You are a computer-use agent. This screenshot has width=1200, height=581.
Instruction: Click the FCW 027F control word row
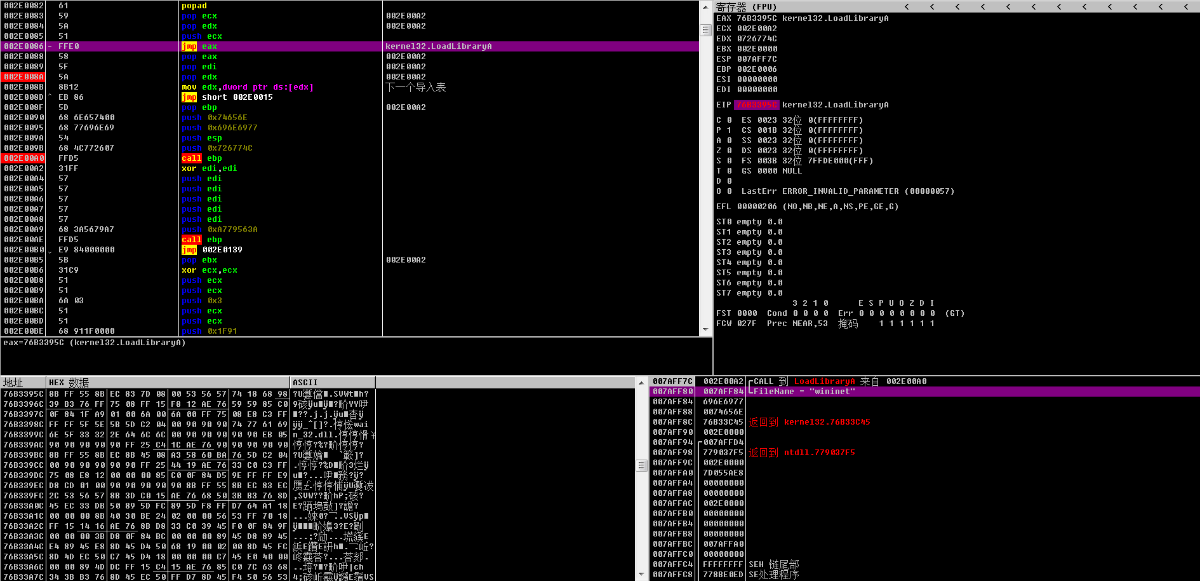(x=826, y=323)
